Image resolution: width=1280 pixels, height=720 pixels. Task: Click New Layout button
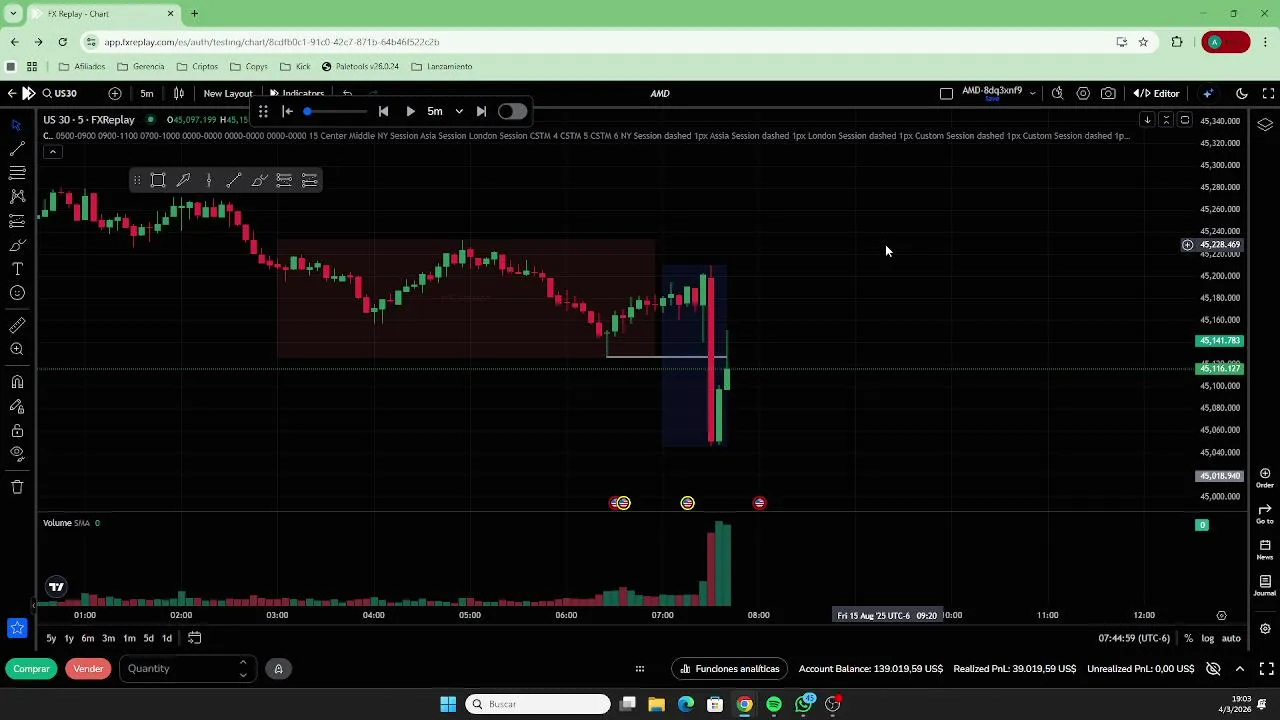(228, 93)
